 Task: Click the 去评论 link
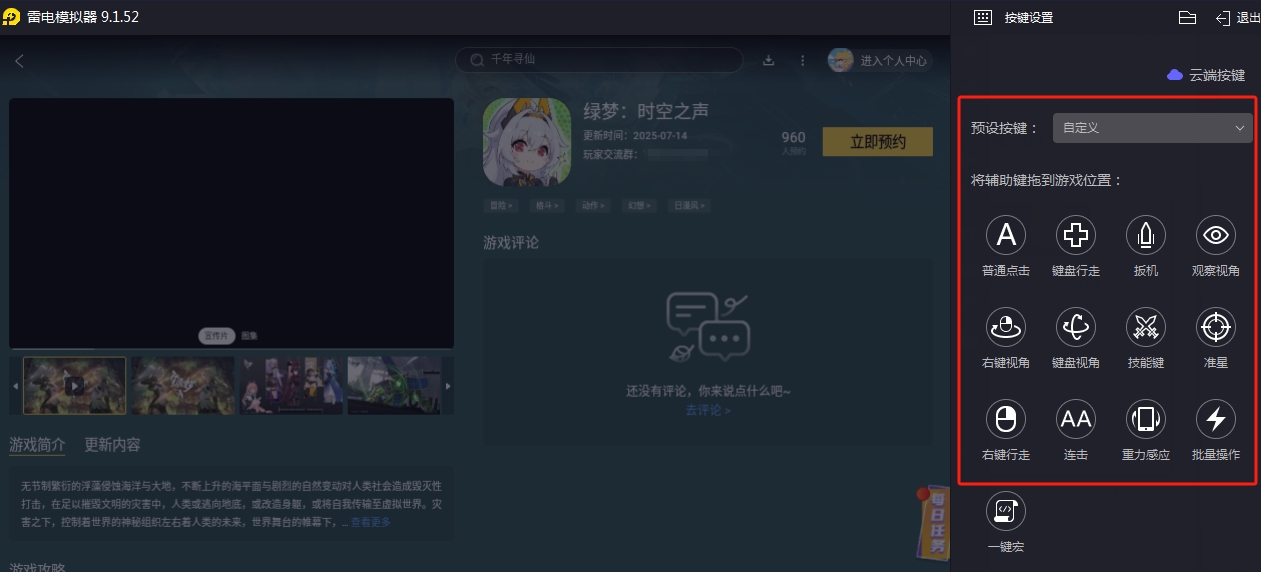pyautogui.click(x=708, y=410)
